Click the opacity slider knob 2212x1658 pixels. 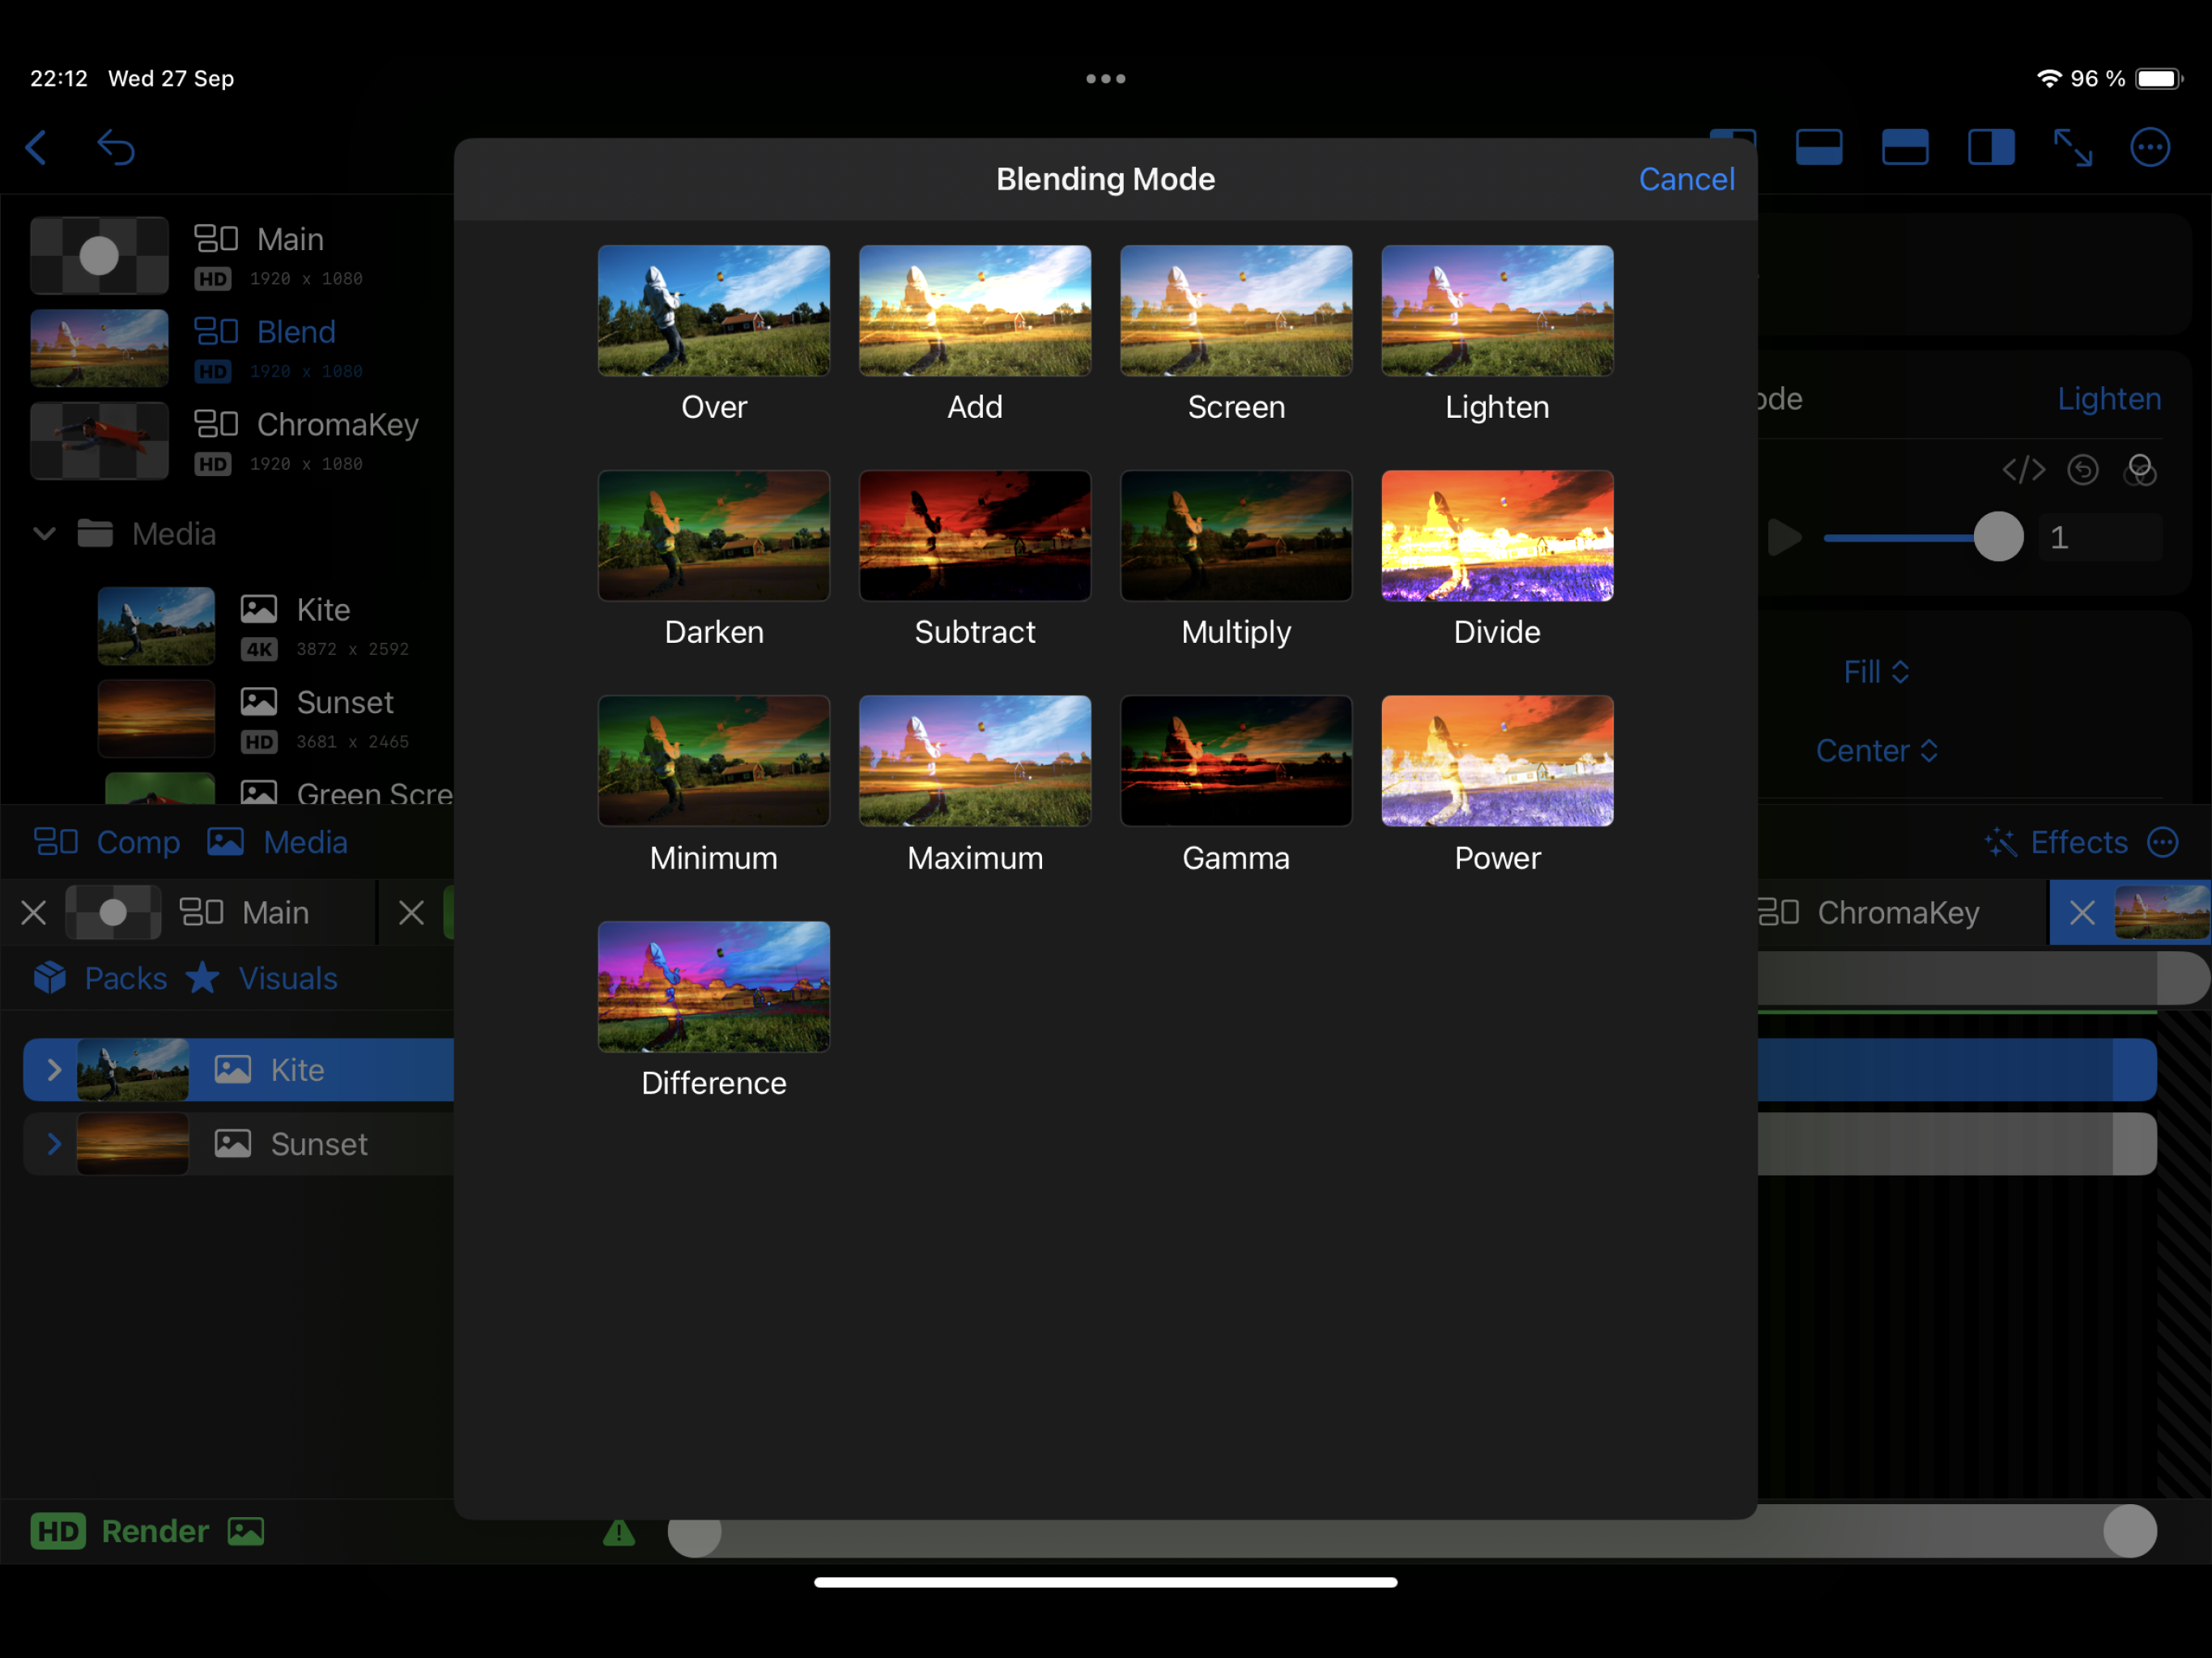click(x=1998, y=537)
